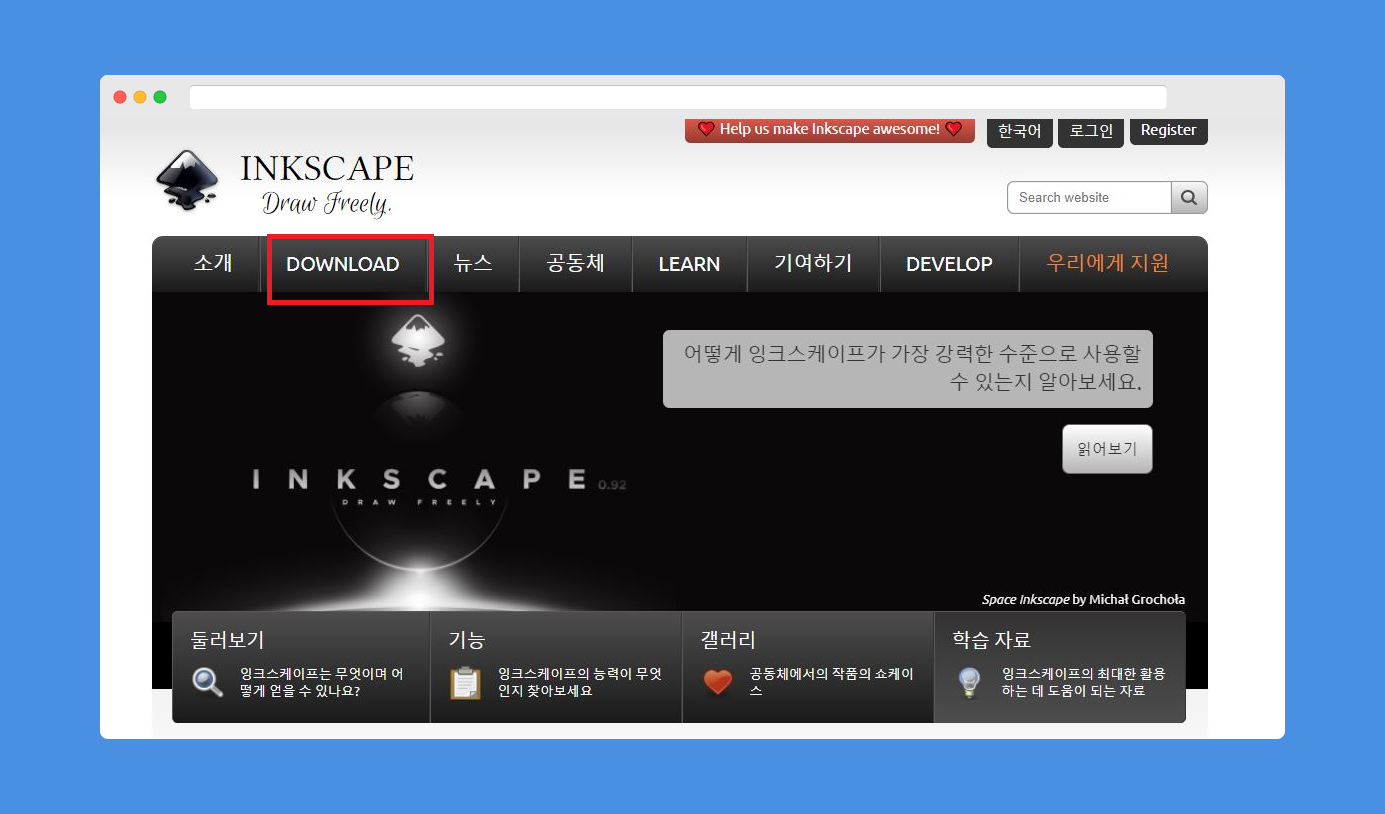Click the 어떻게 잉크스케이프가 가장 강력한 caption
The height and width of the screenshot is (814, 1385).
(908, 369)
